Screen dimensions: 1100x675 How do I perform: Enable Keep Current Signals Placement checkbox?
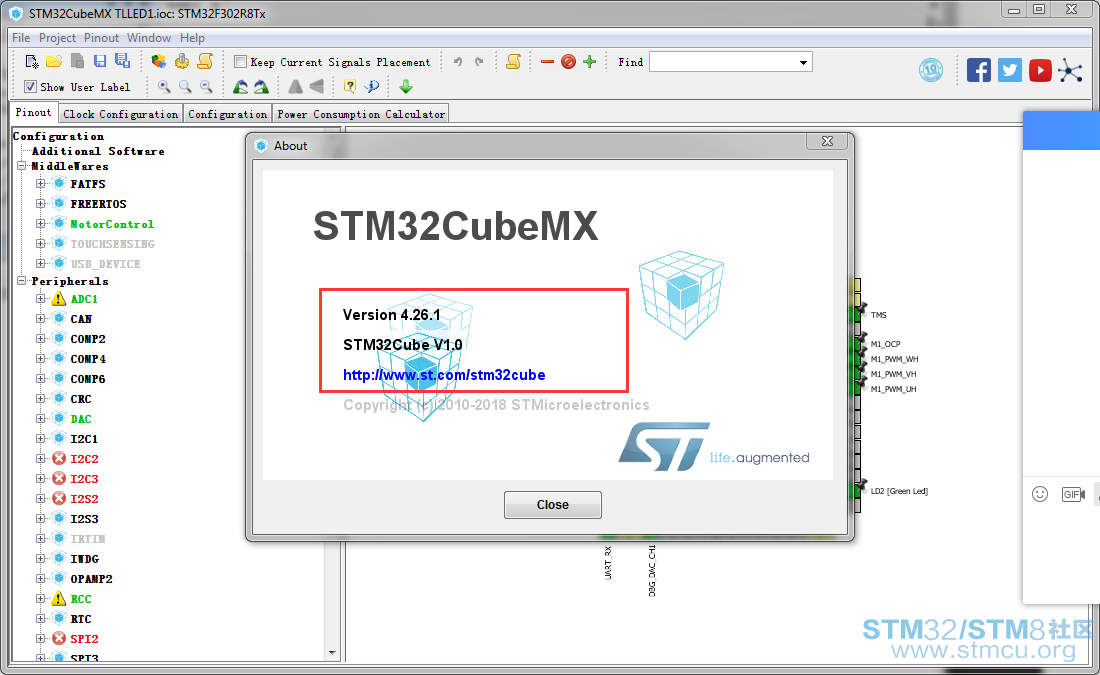pyautogui.click(x=241, y=62)
